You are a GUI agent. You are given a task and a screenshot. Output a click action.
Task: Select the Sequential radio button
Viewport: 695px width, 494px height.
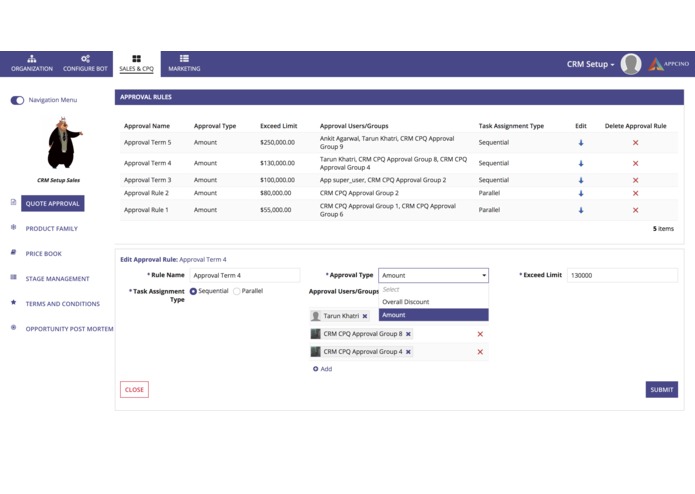point(193,292)
